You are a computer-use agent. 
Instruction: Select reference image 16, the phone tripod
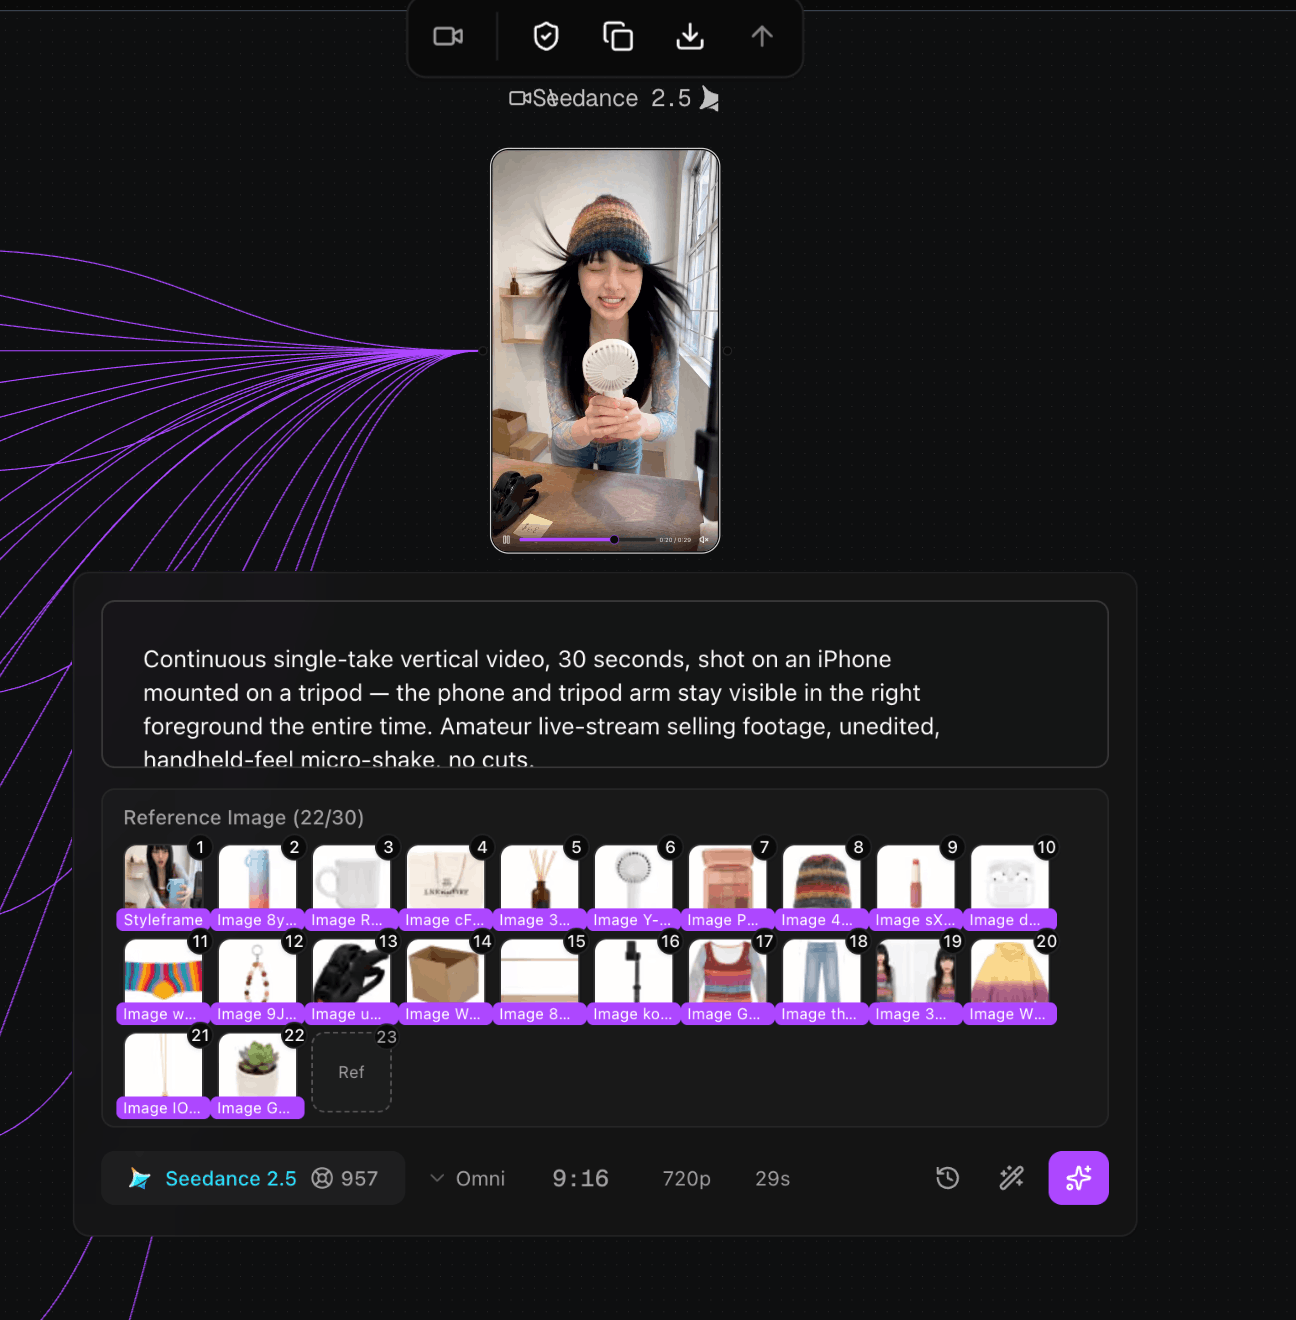[x=633, y=980]
